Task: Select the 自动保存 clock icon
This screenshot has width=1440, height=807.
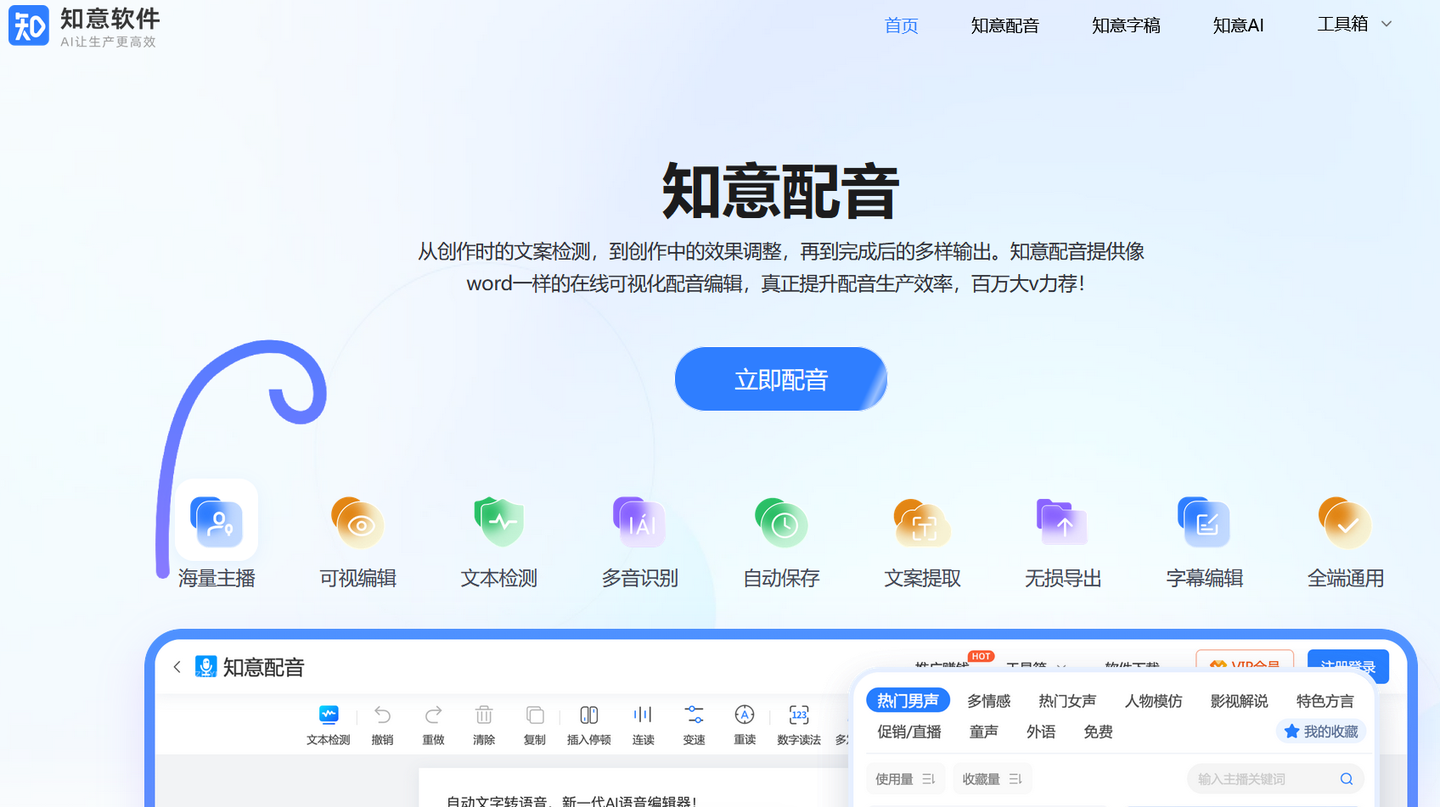Action: pos(781,521)
